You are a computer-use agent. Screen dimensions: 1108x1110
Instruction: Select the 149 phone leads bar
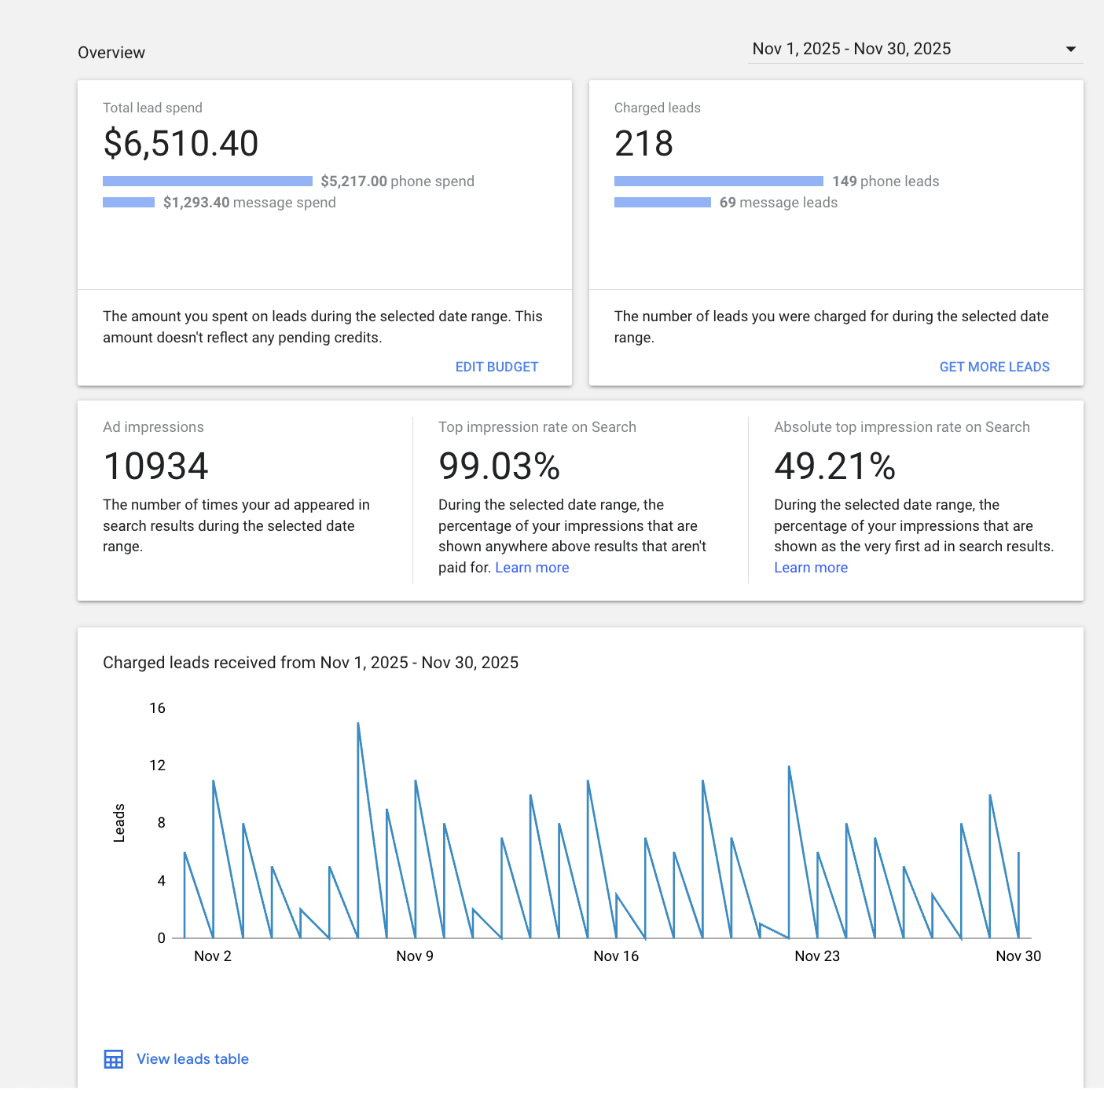point(718,181)
